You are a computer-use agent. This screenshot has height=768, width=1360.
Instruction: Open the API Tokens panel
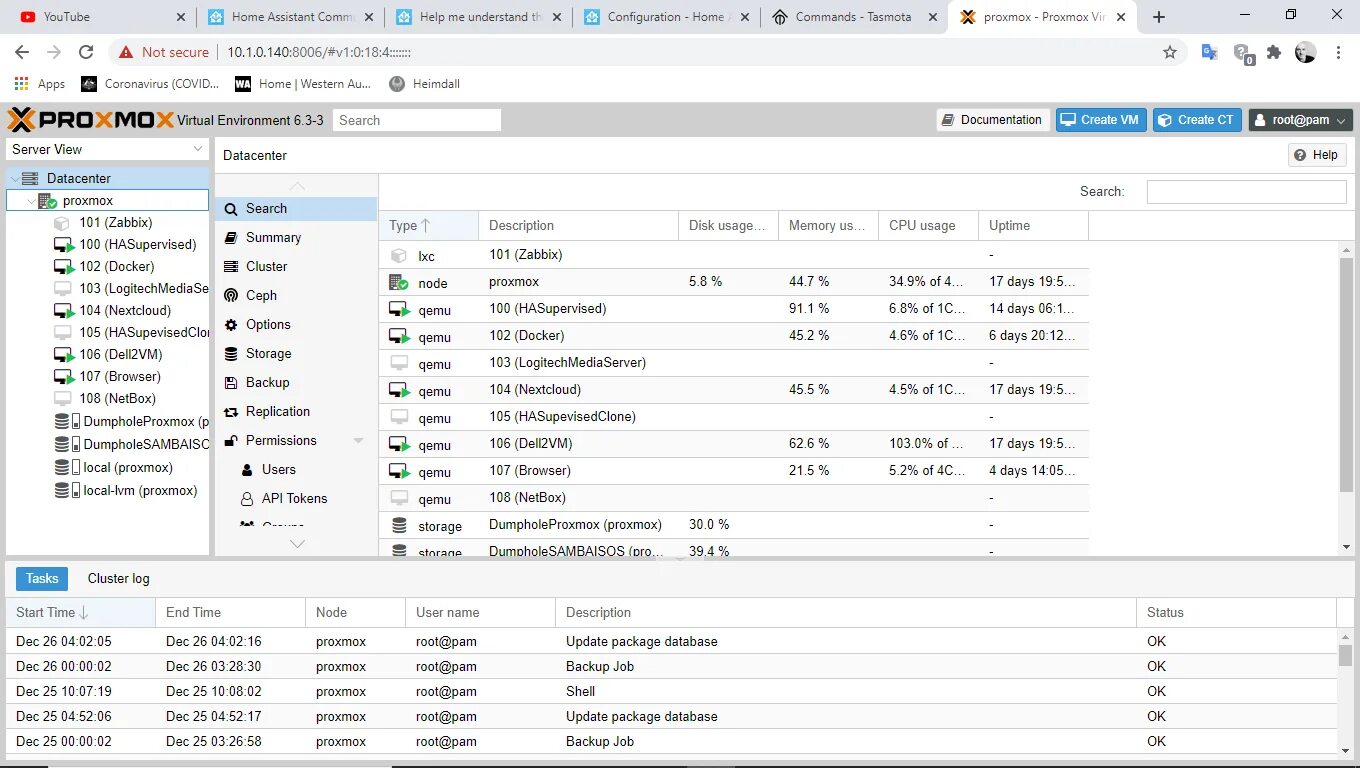[292, 498]
